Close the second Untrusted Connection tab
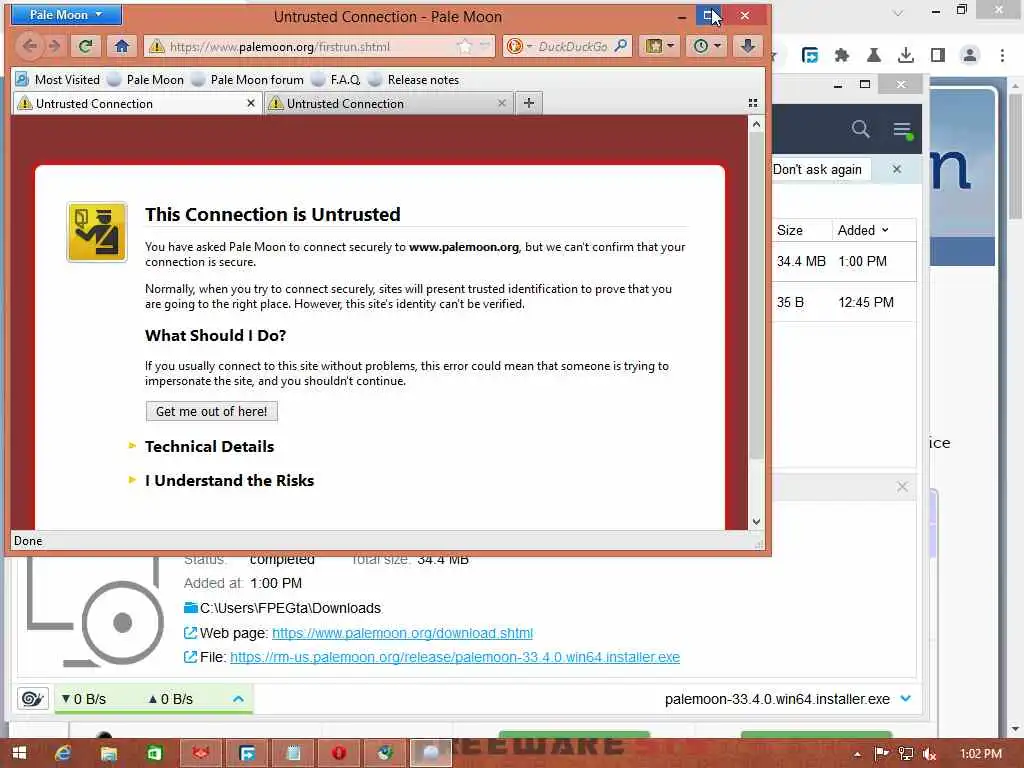1024x768 pixels. pyautogui.click(x=502, y=103)
